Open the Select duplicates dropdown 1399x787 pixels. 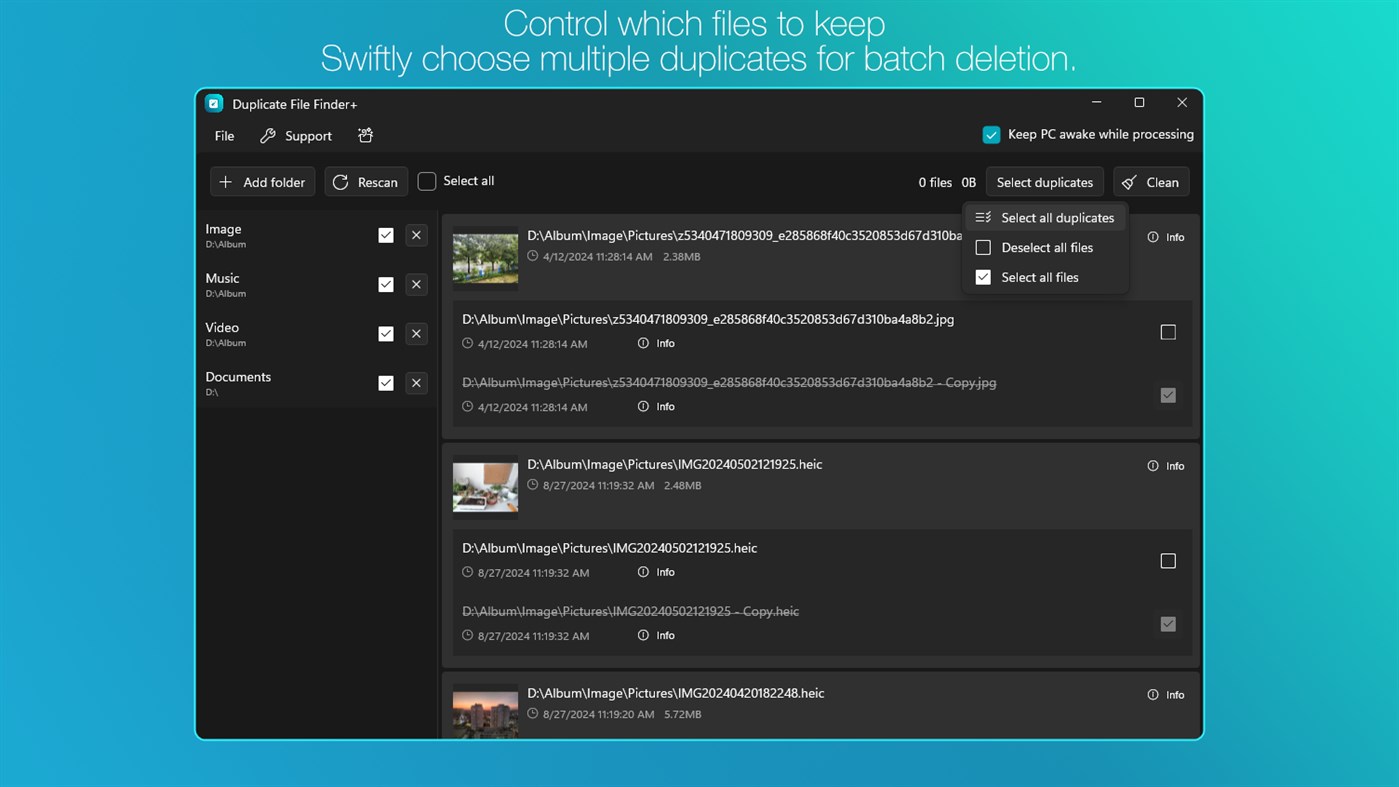[1044, 182]
